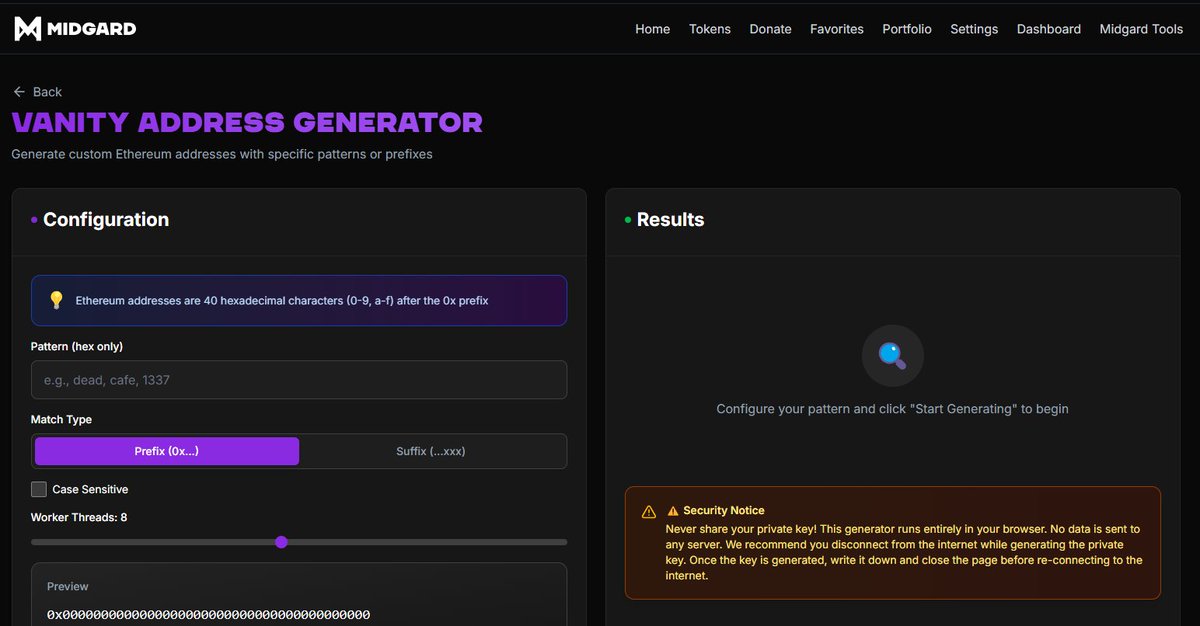Open the Donate nav item

point(771,29)
